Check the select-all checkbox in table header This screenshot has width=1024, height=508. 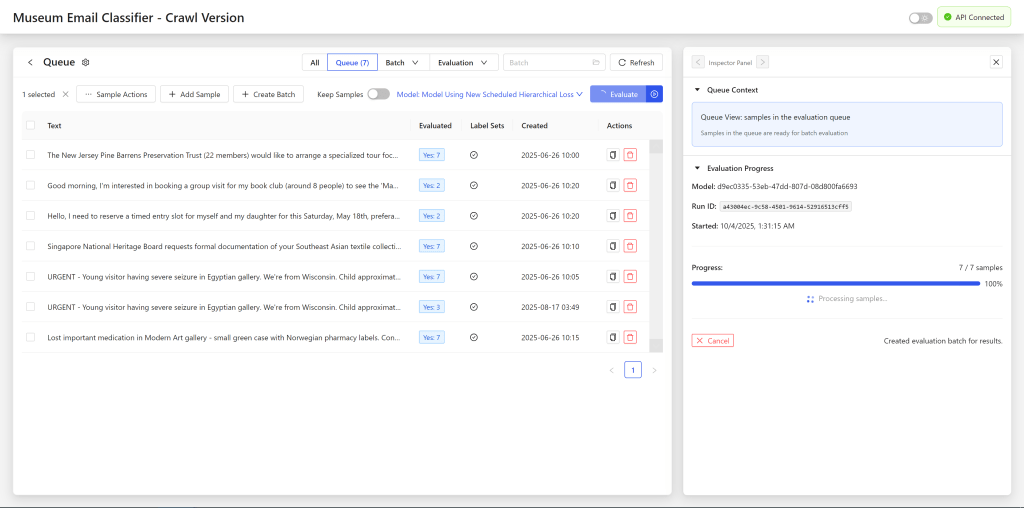point(31,126)
